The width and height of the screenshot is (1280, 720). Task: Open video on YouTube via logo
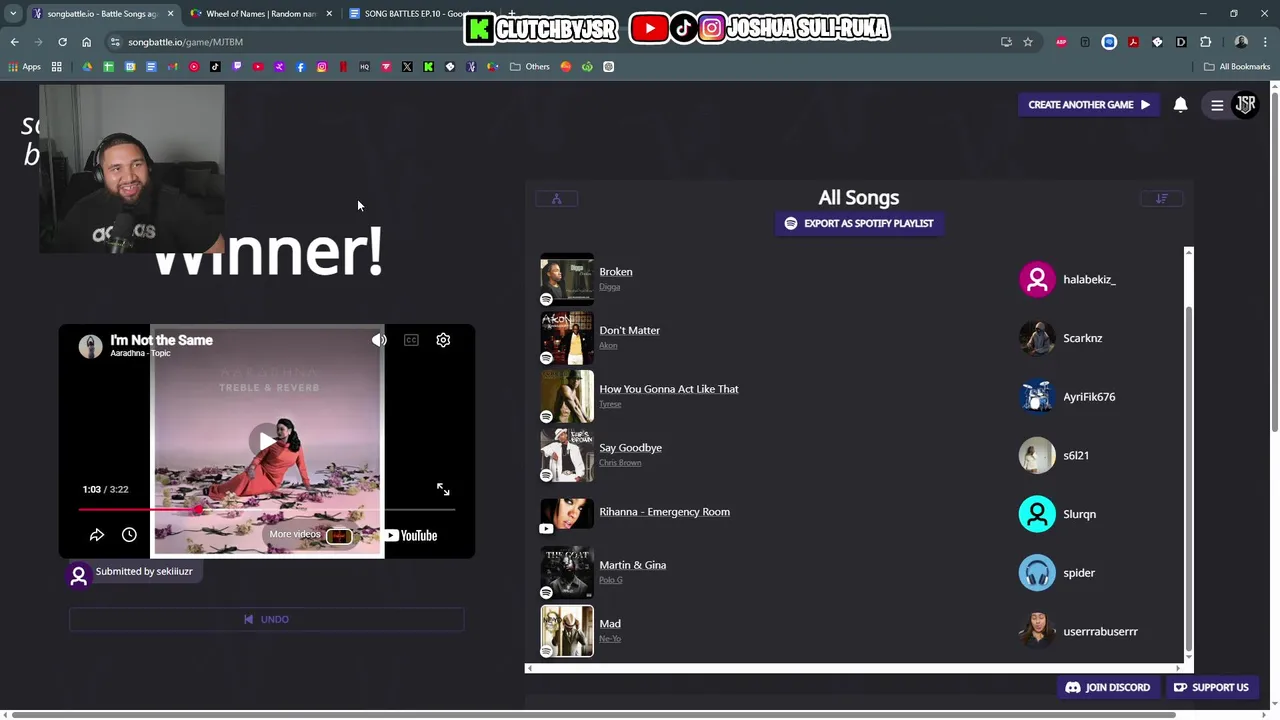pos(411,535)
